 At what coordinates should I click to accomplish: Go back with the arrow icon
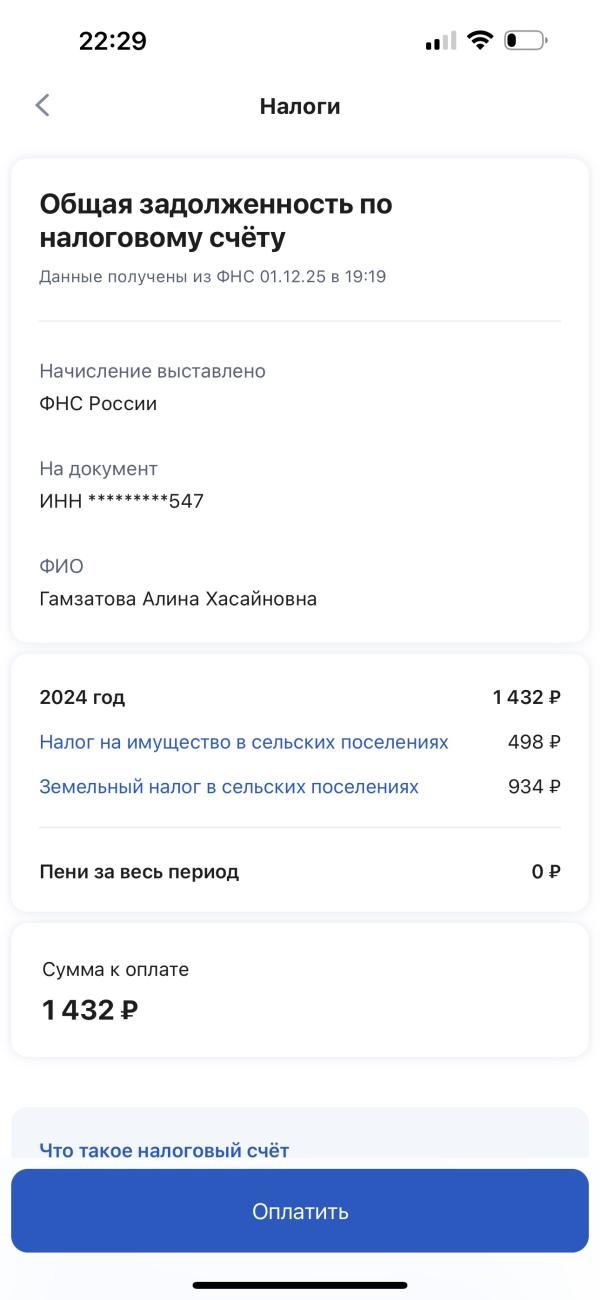click(42, 106)
